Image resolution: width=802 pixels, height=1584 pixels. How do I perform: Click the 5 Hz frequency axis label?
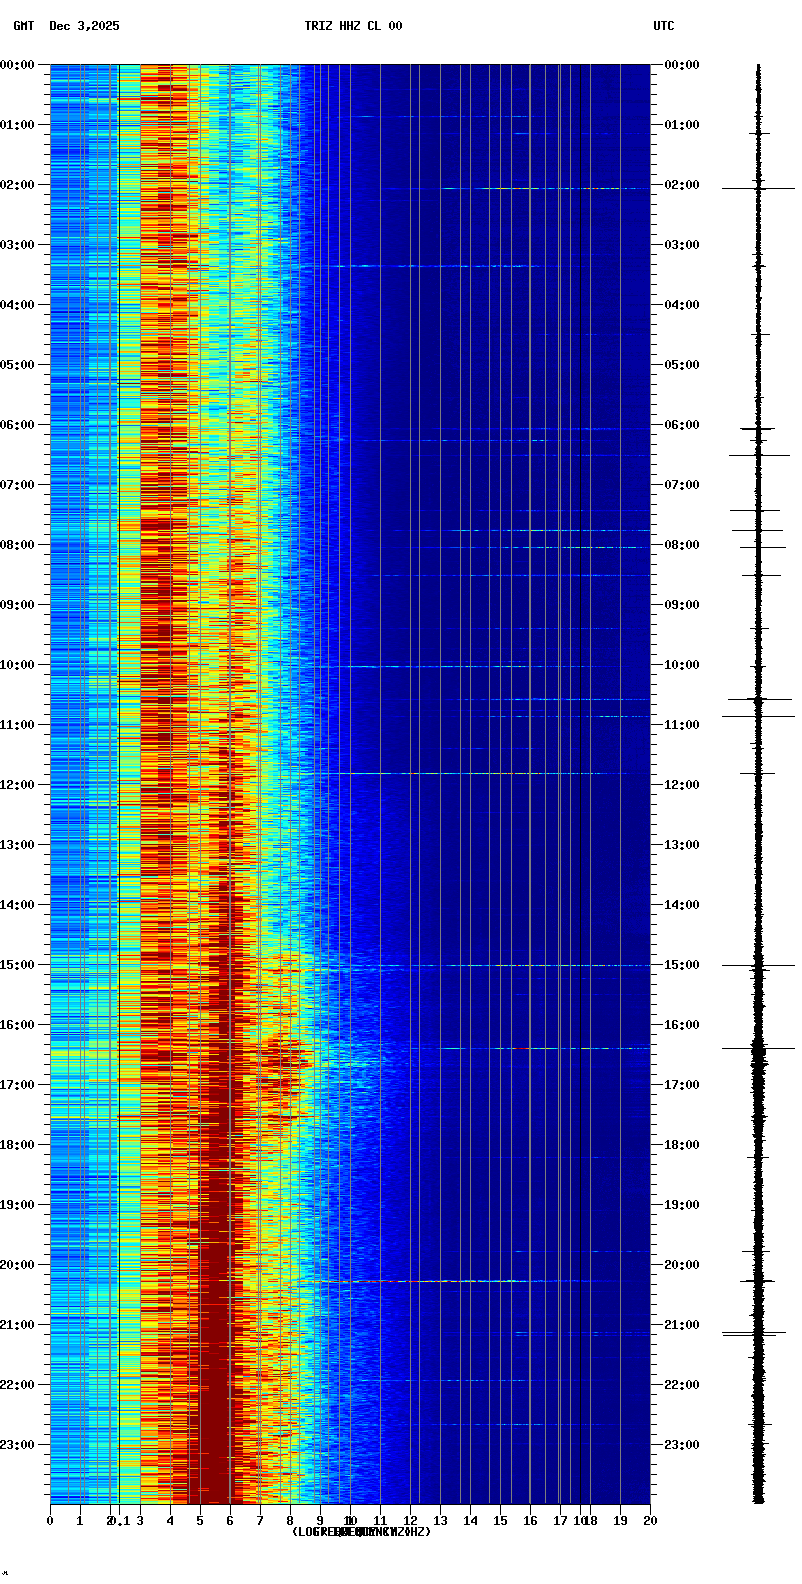(200, 1521)
